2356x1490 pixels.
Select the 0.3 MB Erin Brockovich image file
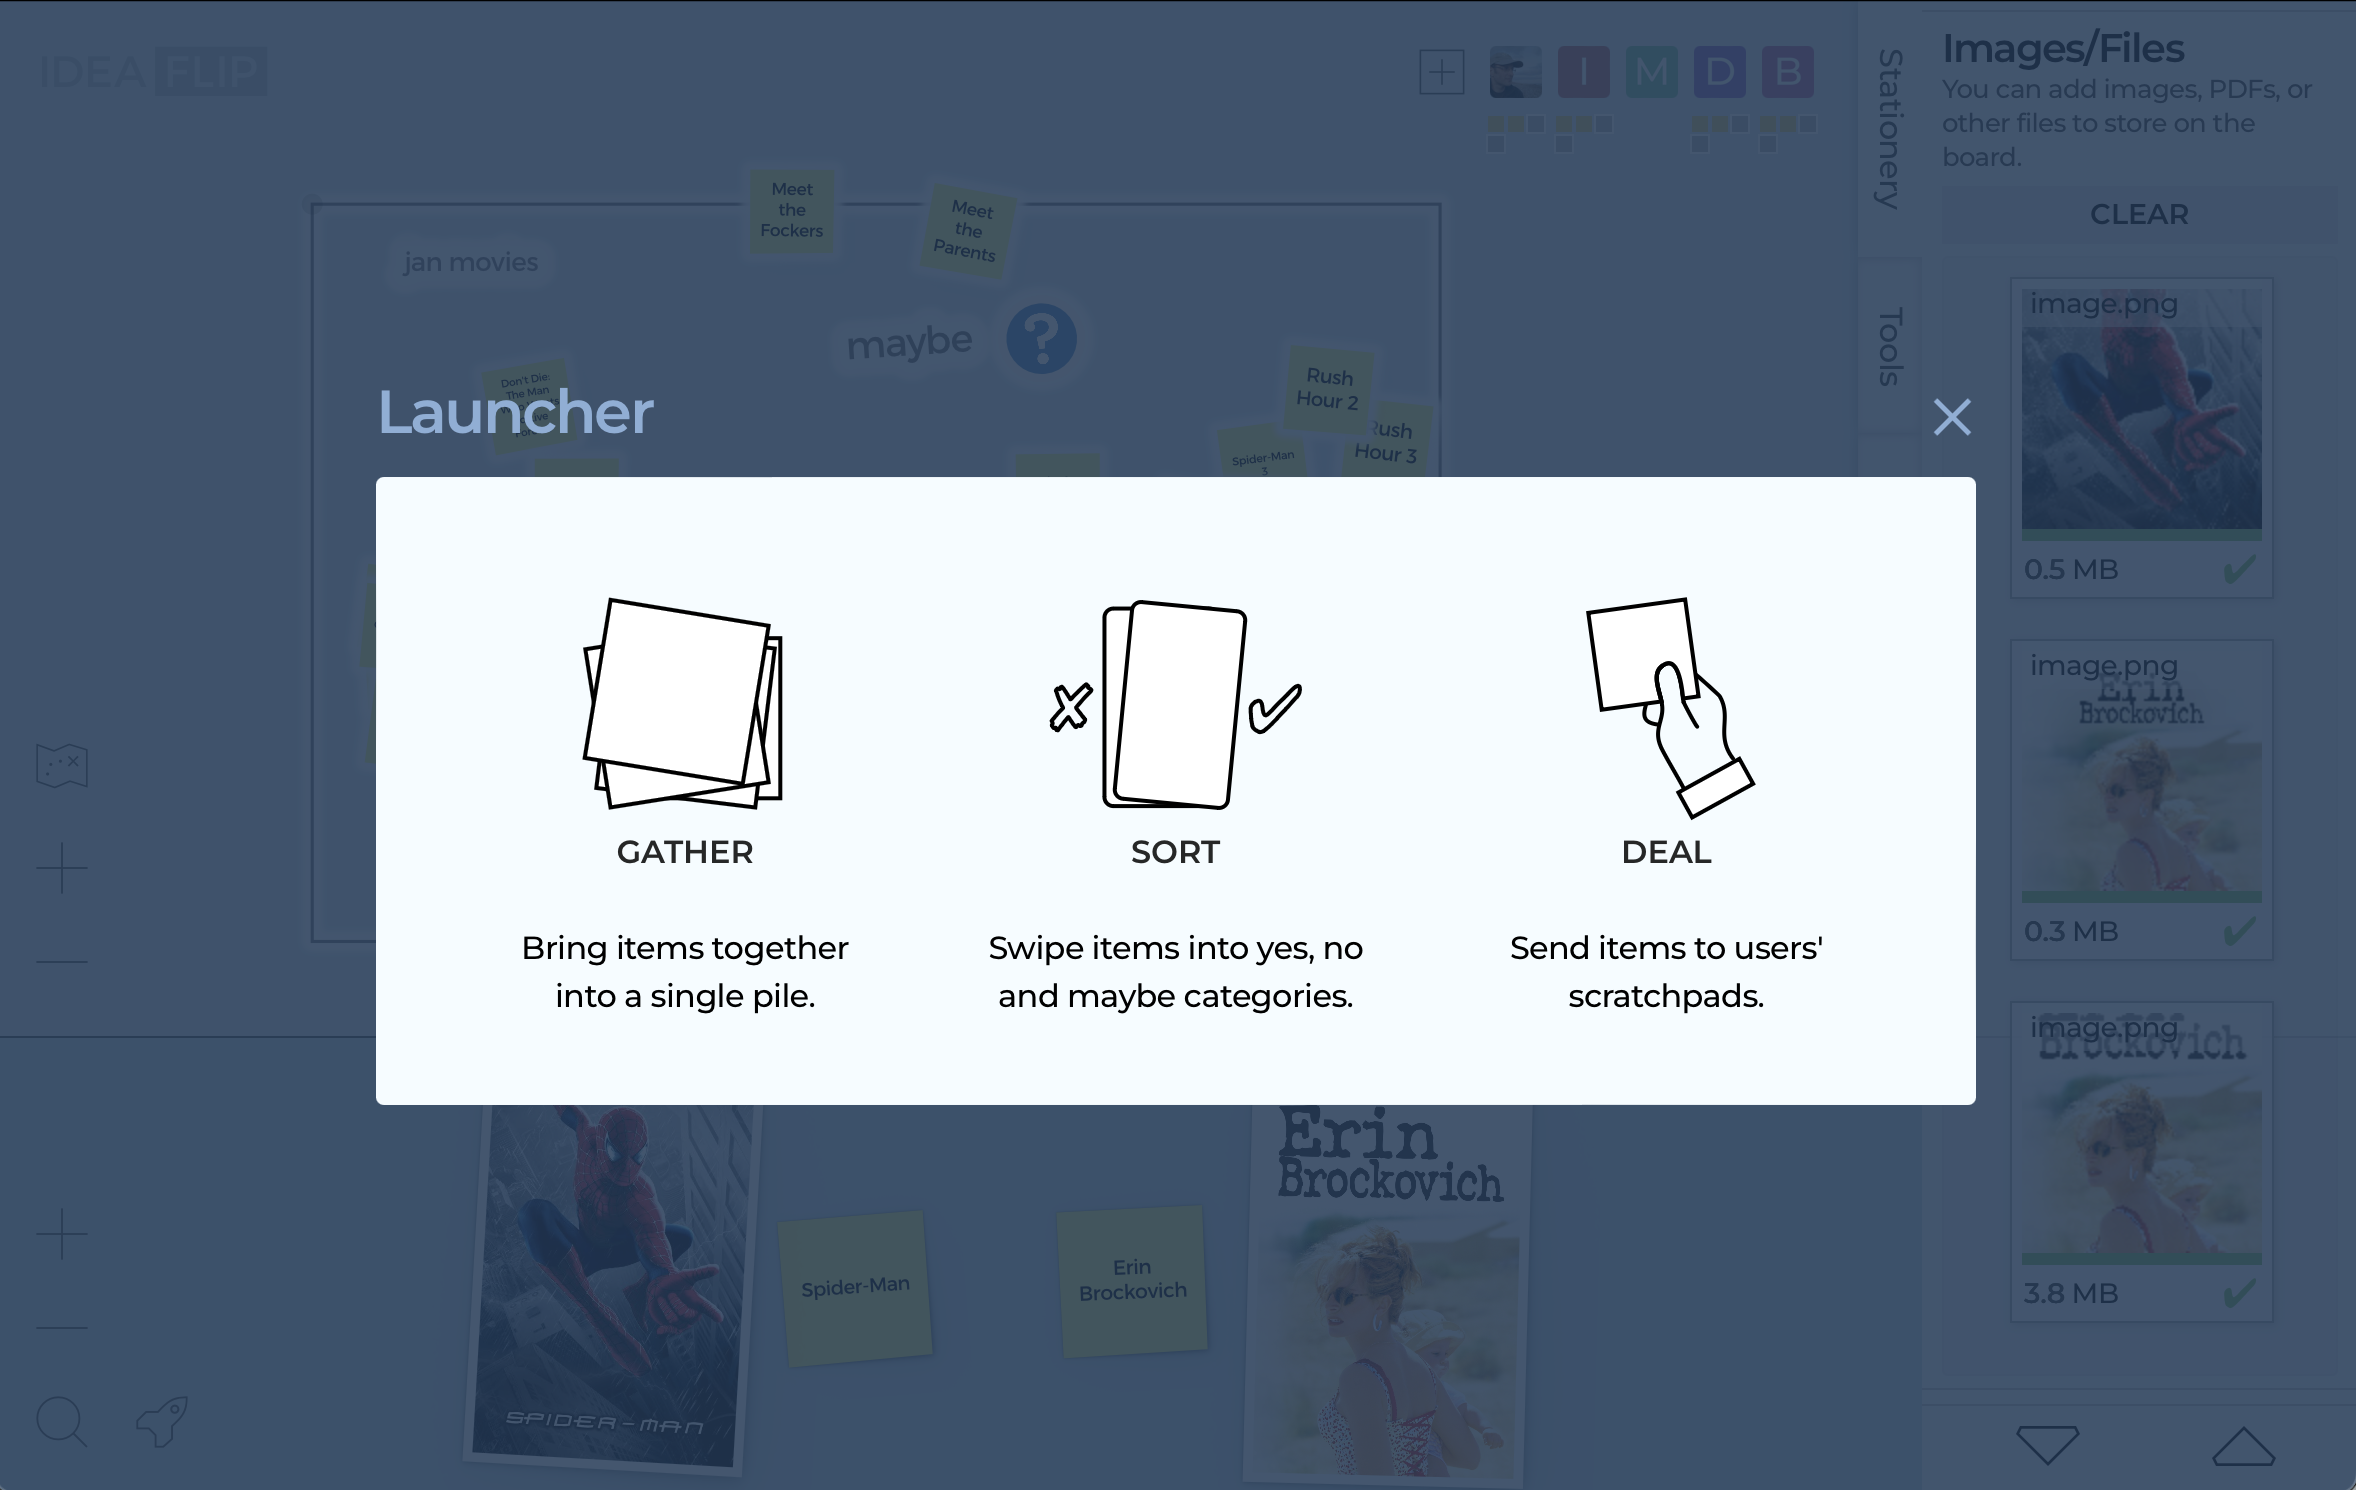coord(2142,800)
